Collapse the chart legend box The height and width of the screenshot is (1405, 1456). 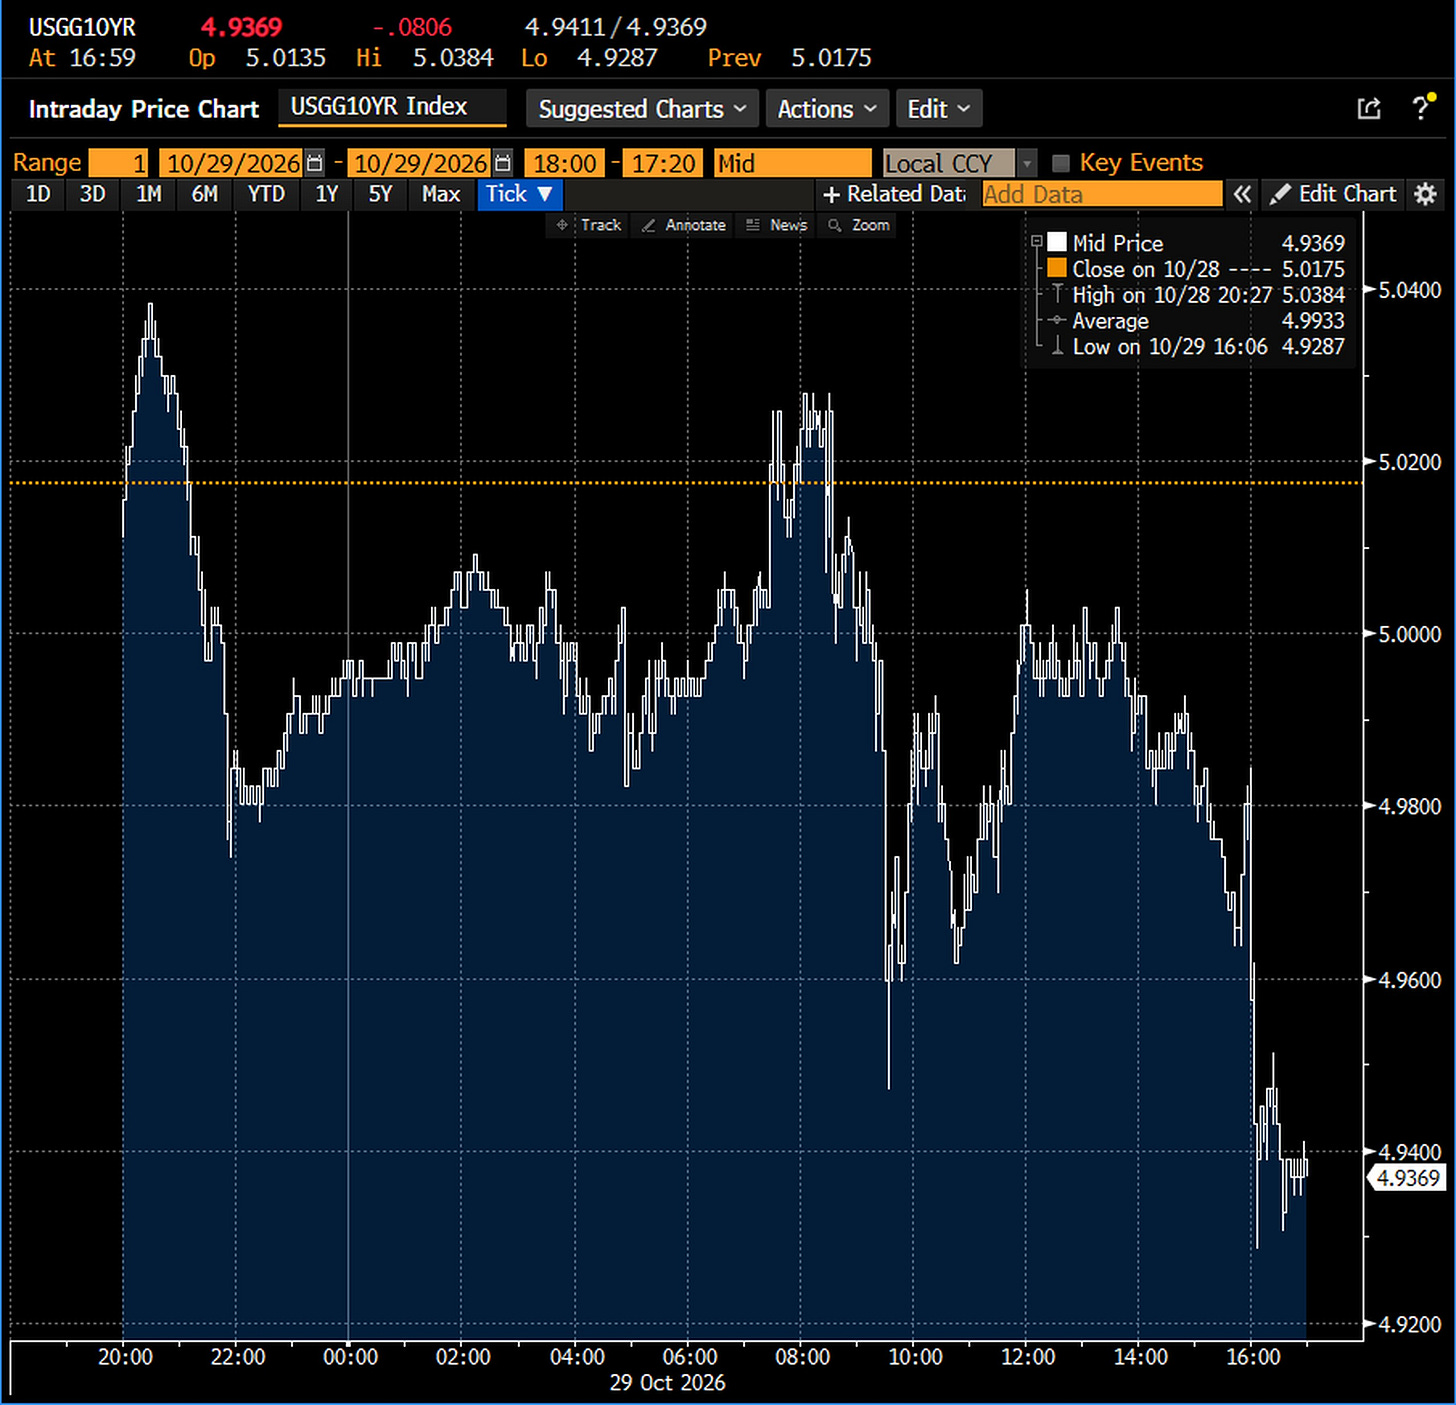click(x=1037, y=241)
